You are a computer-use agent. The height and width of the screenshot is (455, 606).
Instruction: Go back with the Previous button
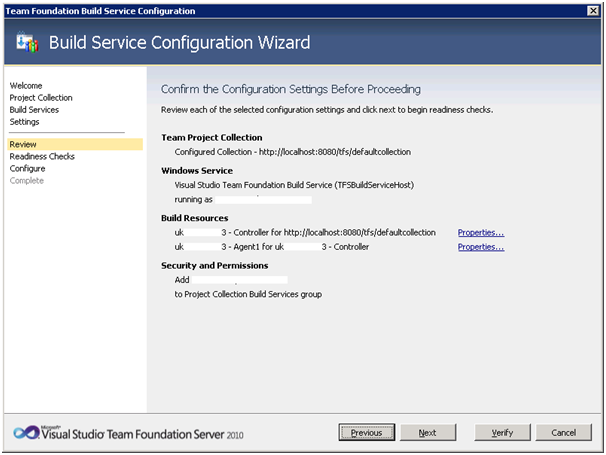pyautogui.click(x=367, y=432)
